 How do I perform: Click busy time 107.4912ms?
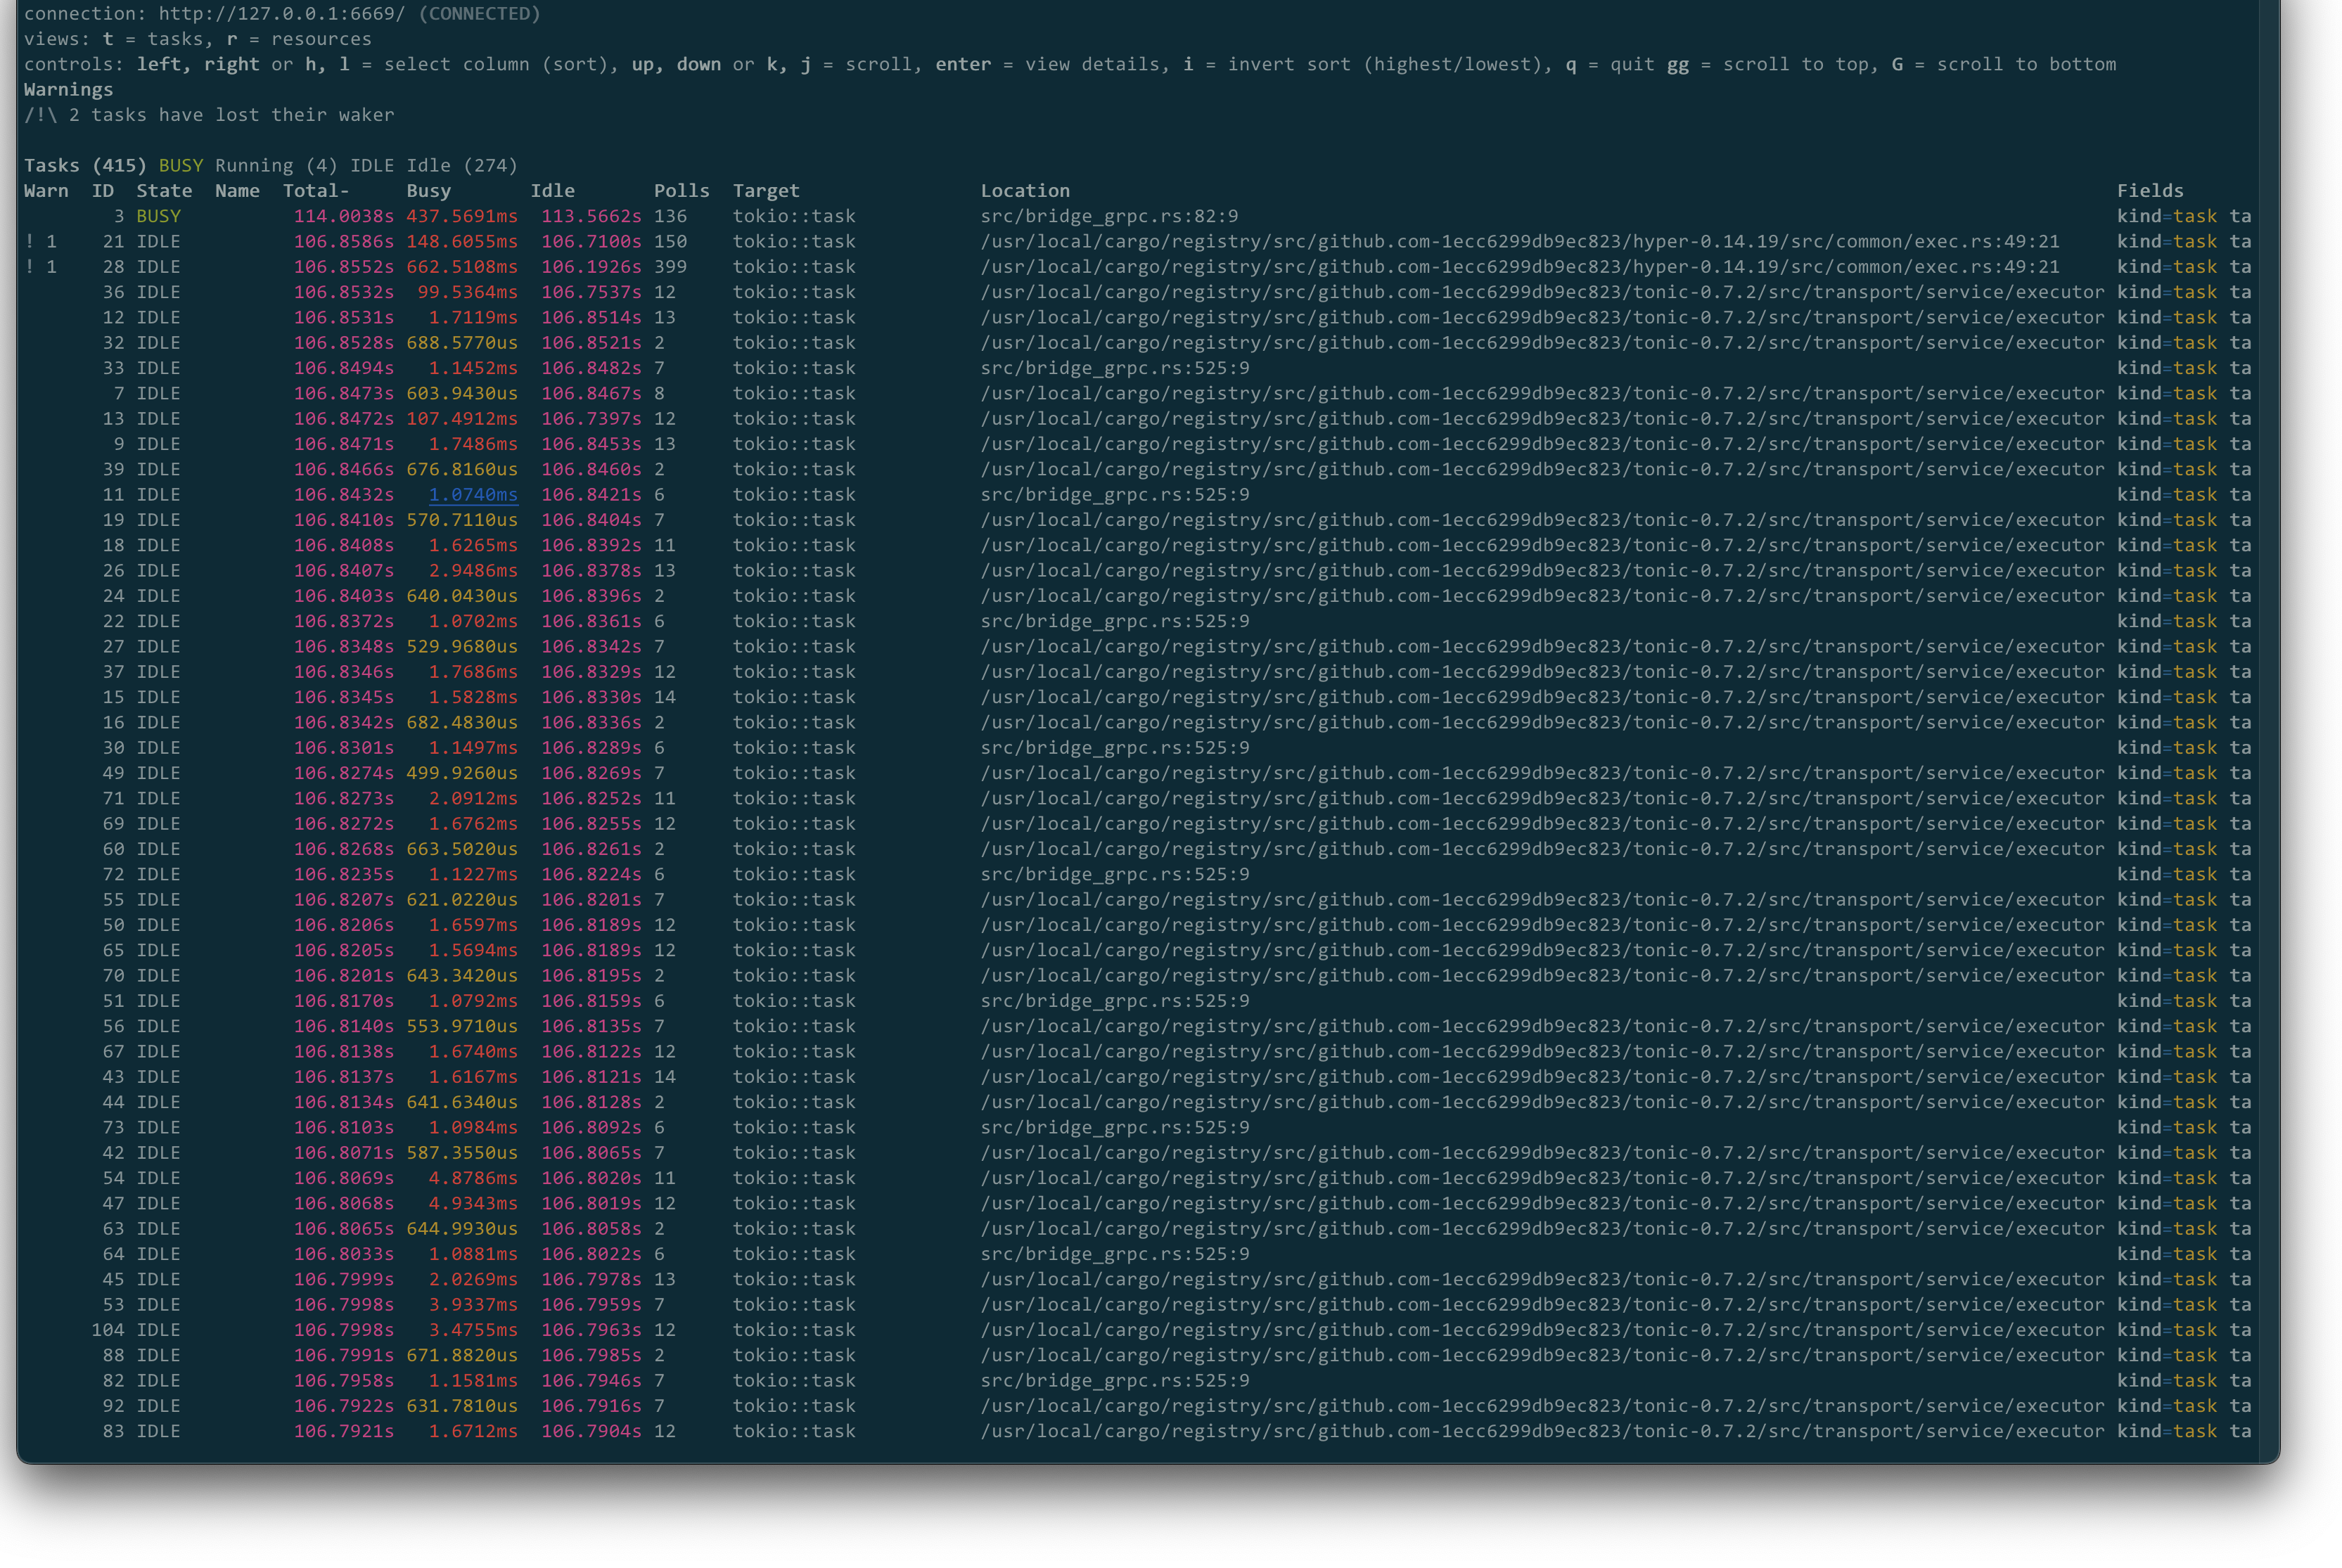point(462,418)
